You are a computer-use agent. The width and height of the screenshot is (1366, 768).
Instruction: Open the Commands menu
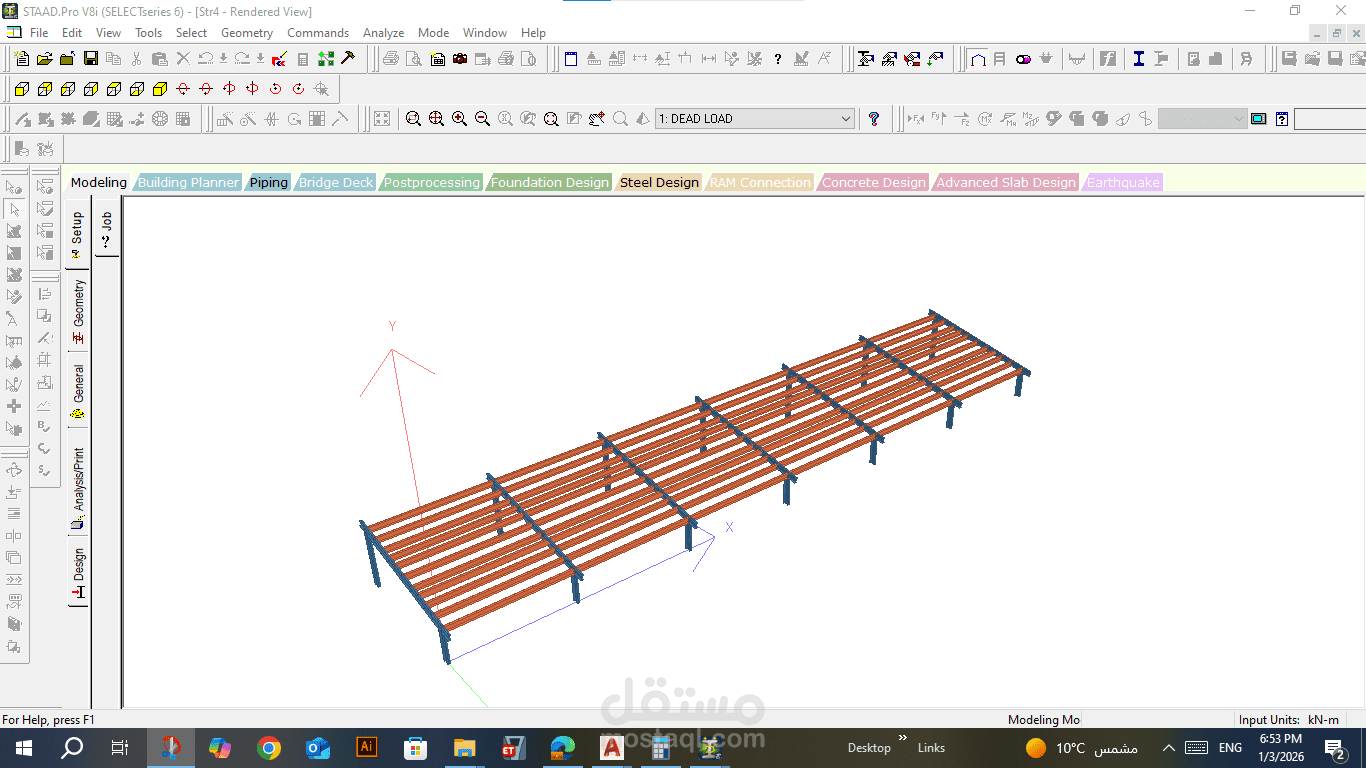coord(318,33)
